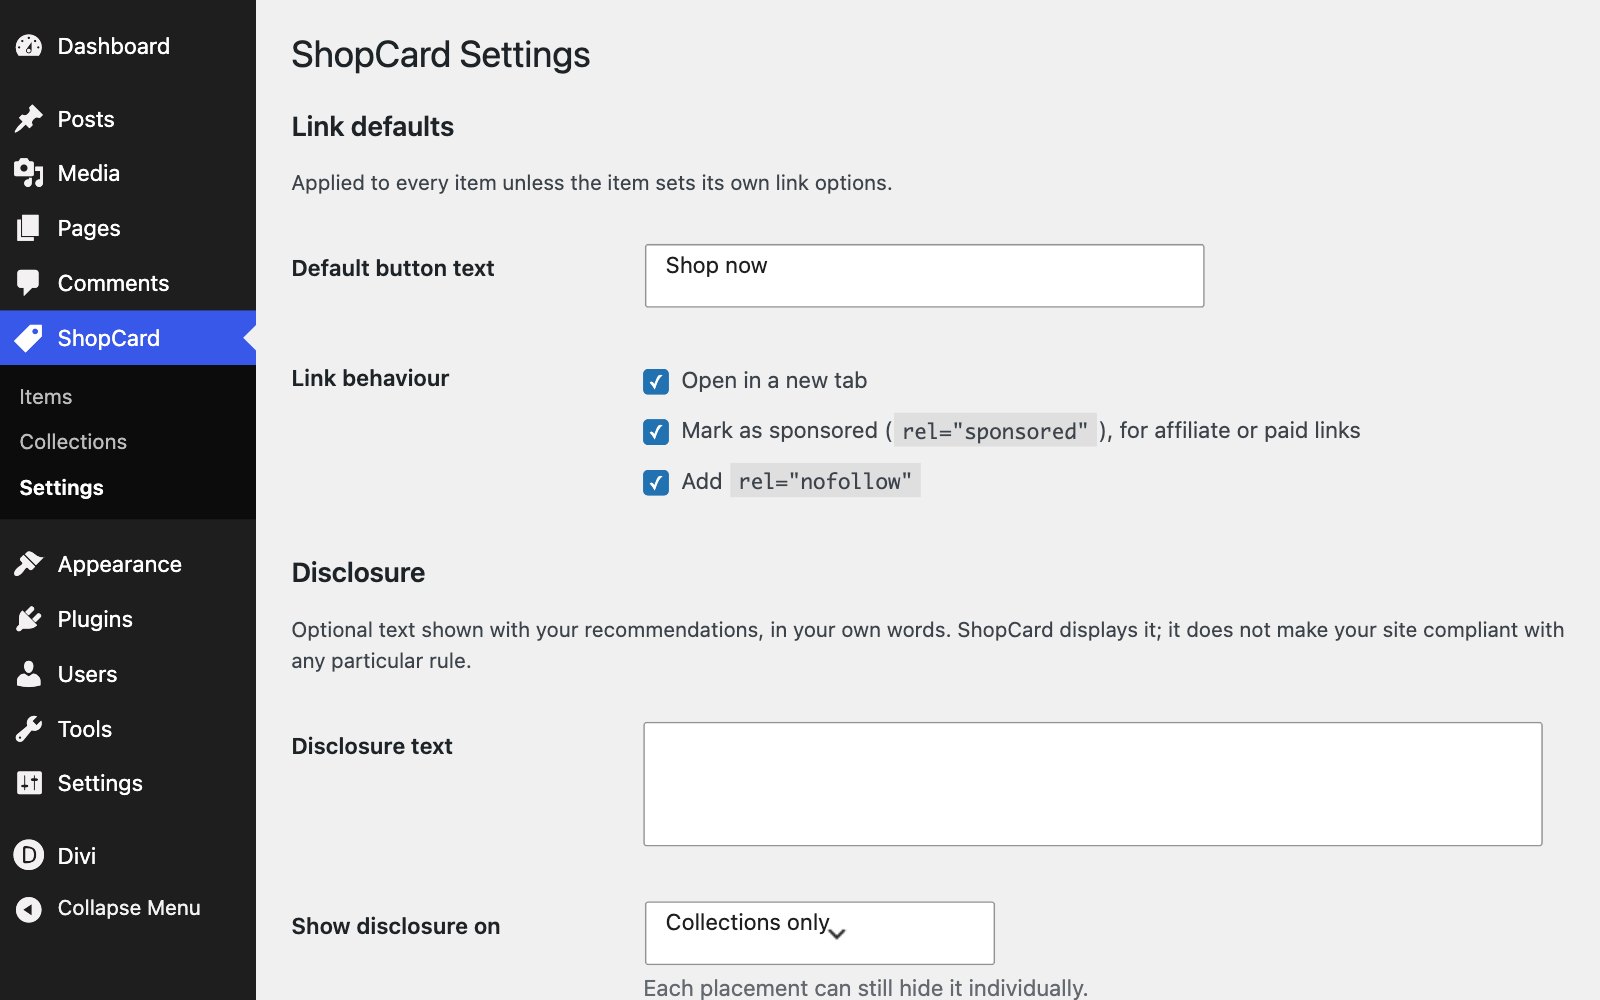
Task: Uncheck Open in a new tab
Action: coord(656,381)
